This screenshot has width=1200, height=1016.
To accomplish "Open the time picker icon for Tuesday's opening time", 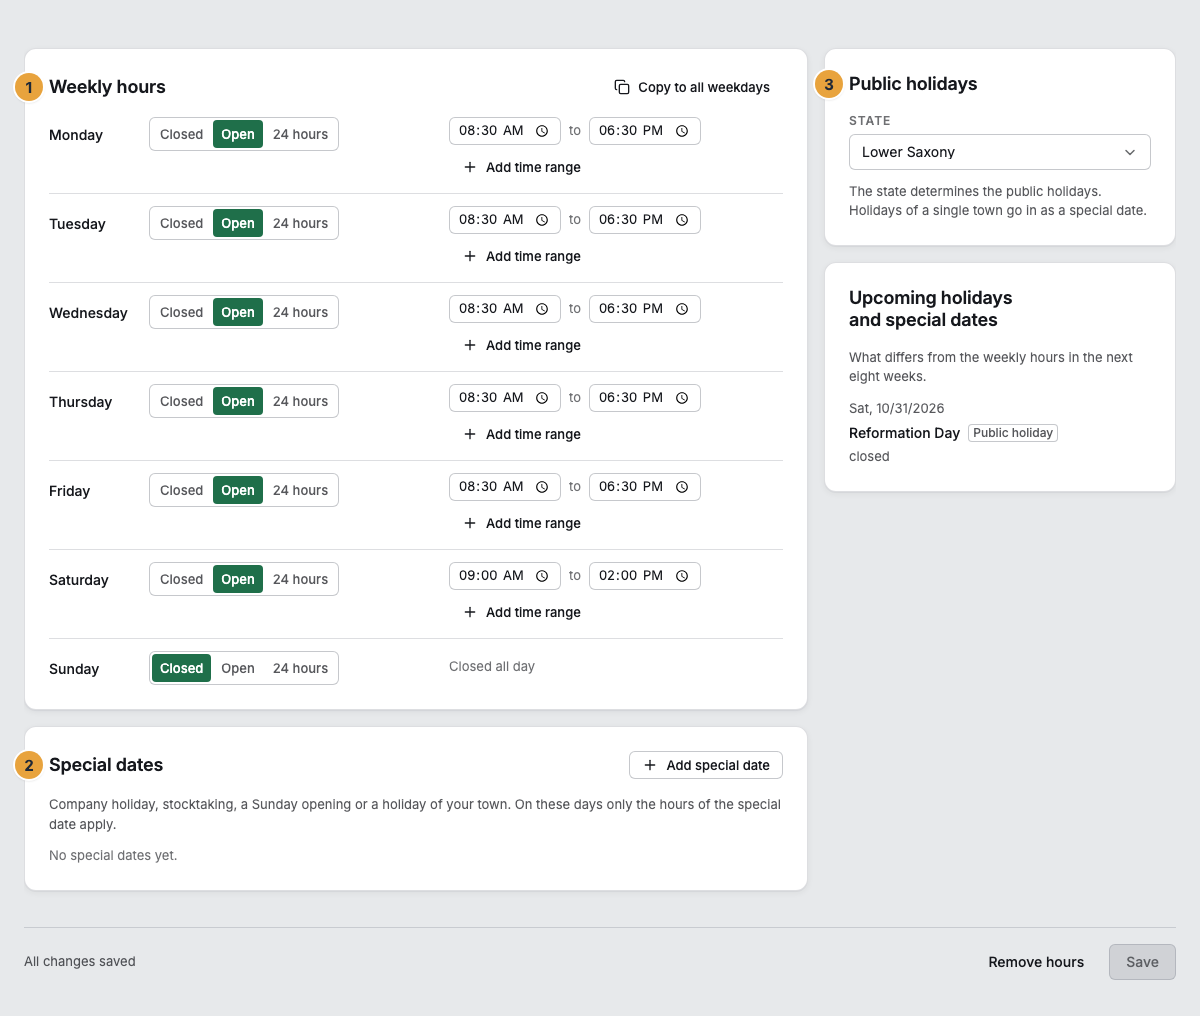I will [x=542, y=220].
